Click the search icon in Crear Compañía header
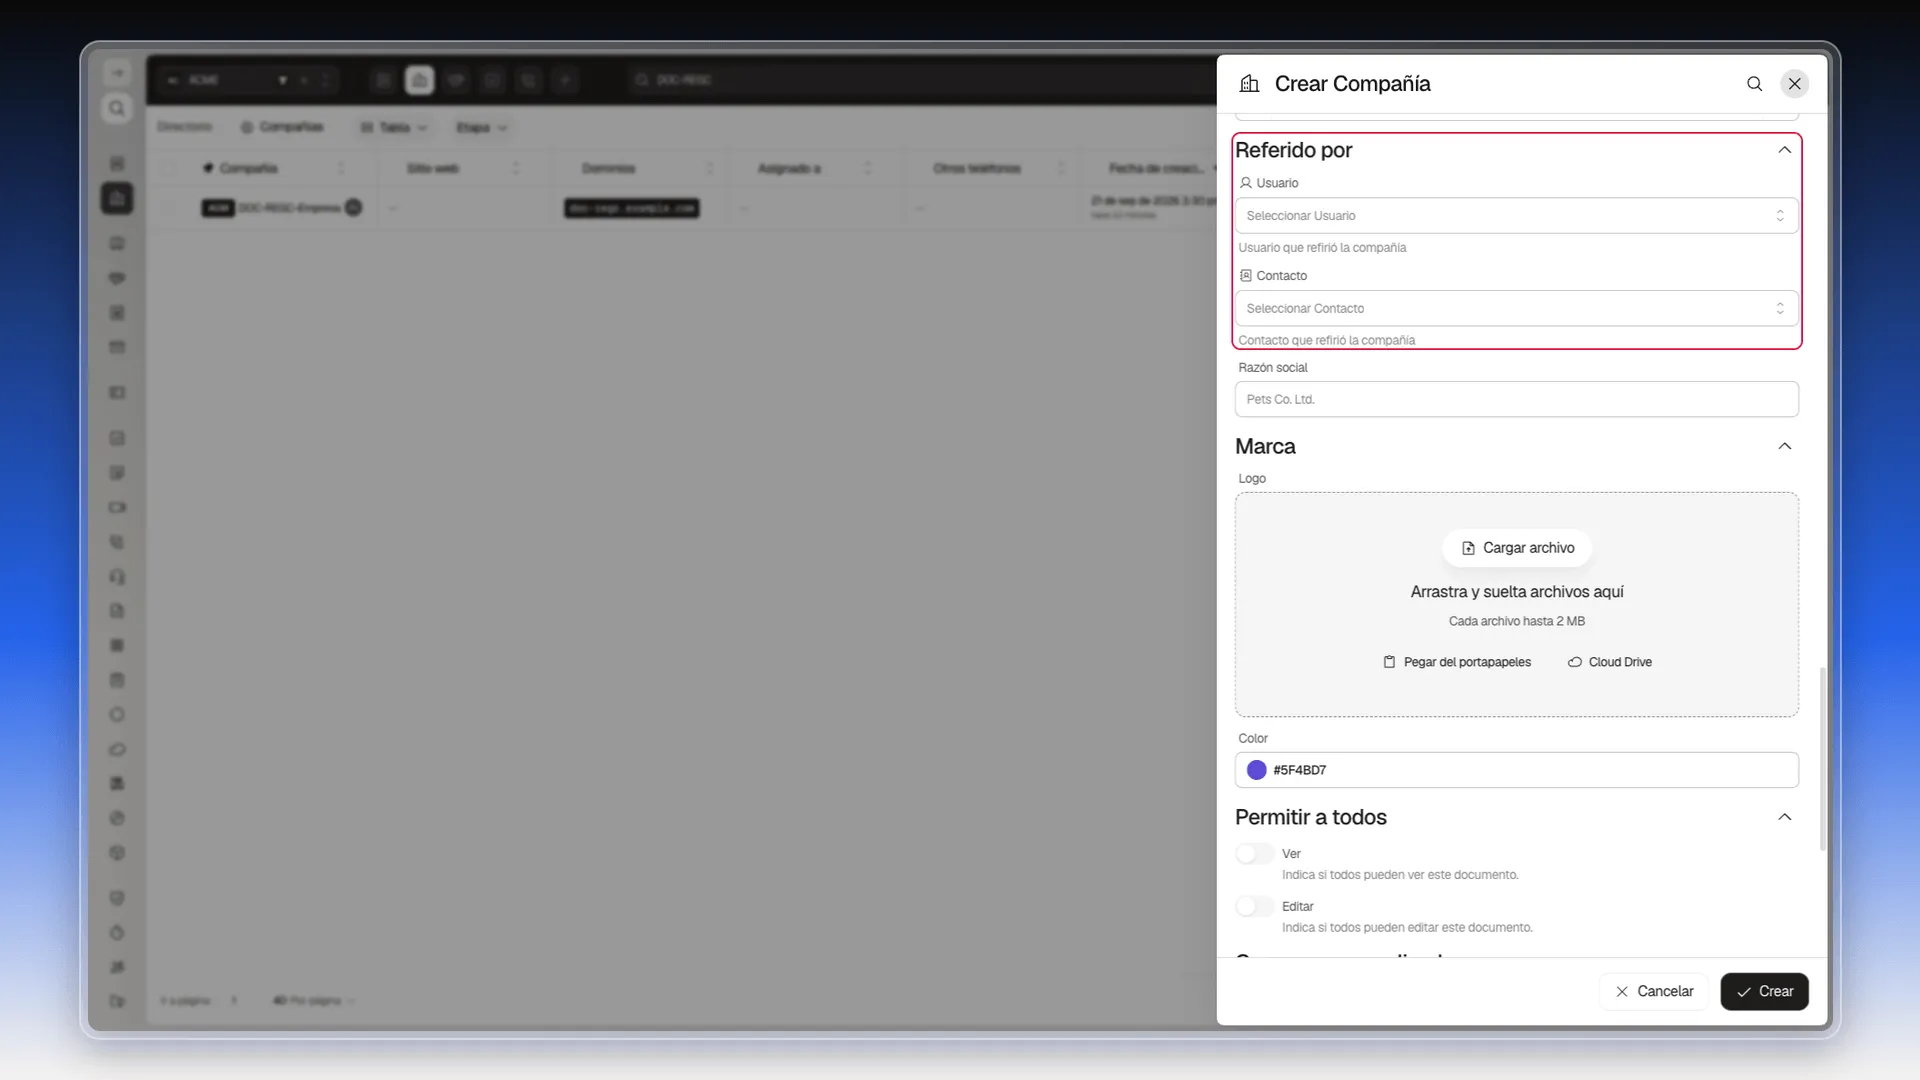This screenshot has height=1080, width=1920. click(1754, 84)
